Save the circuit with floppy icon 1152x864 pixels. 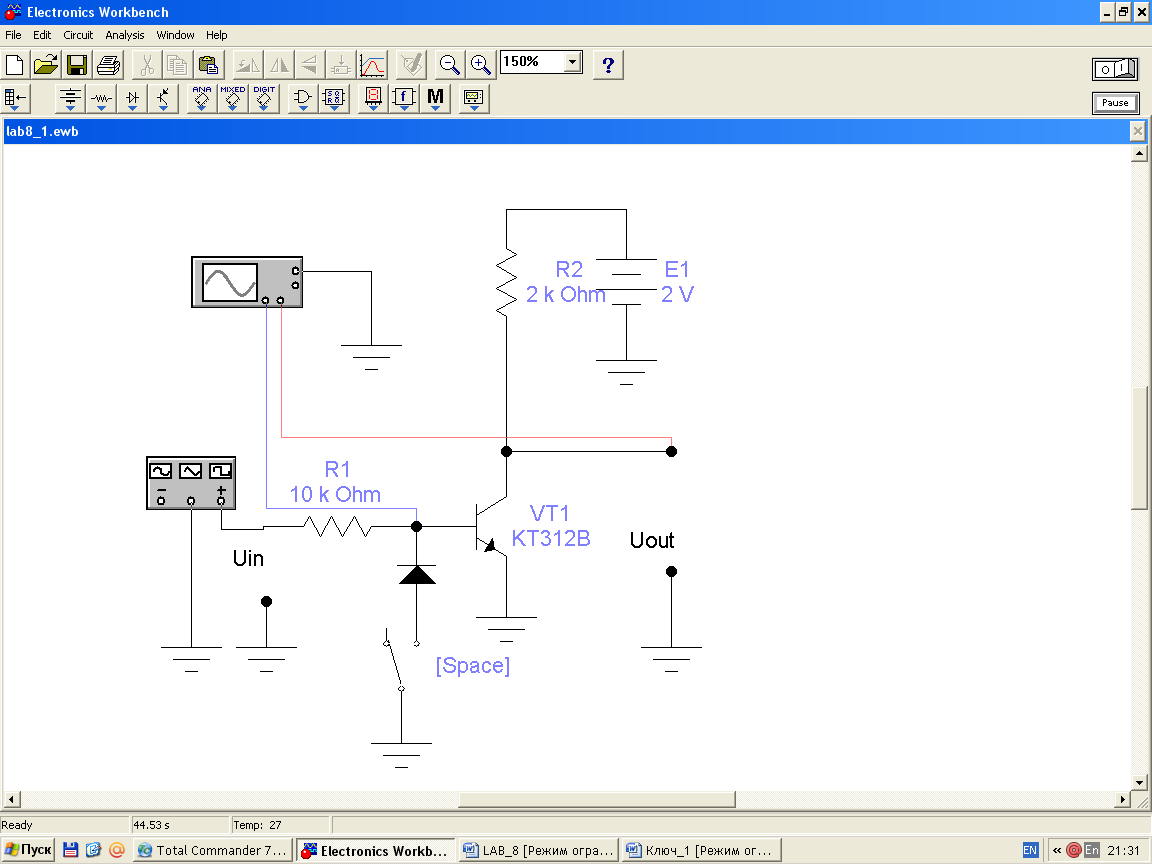tap(76, 65)
